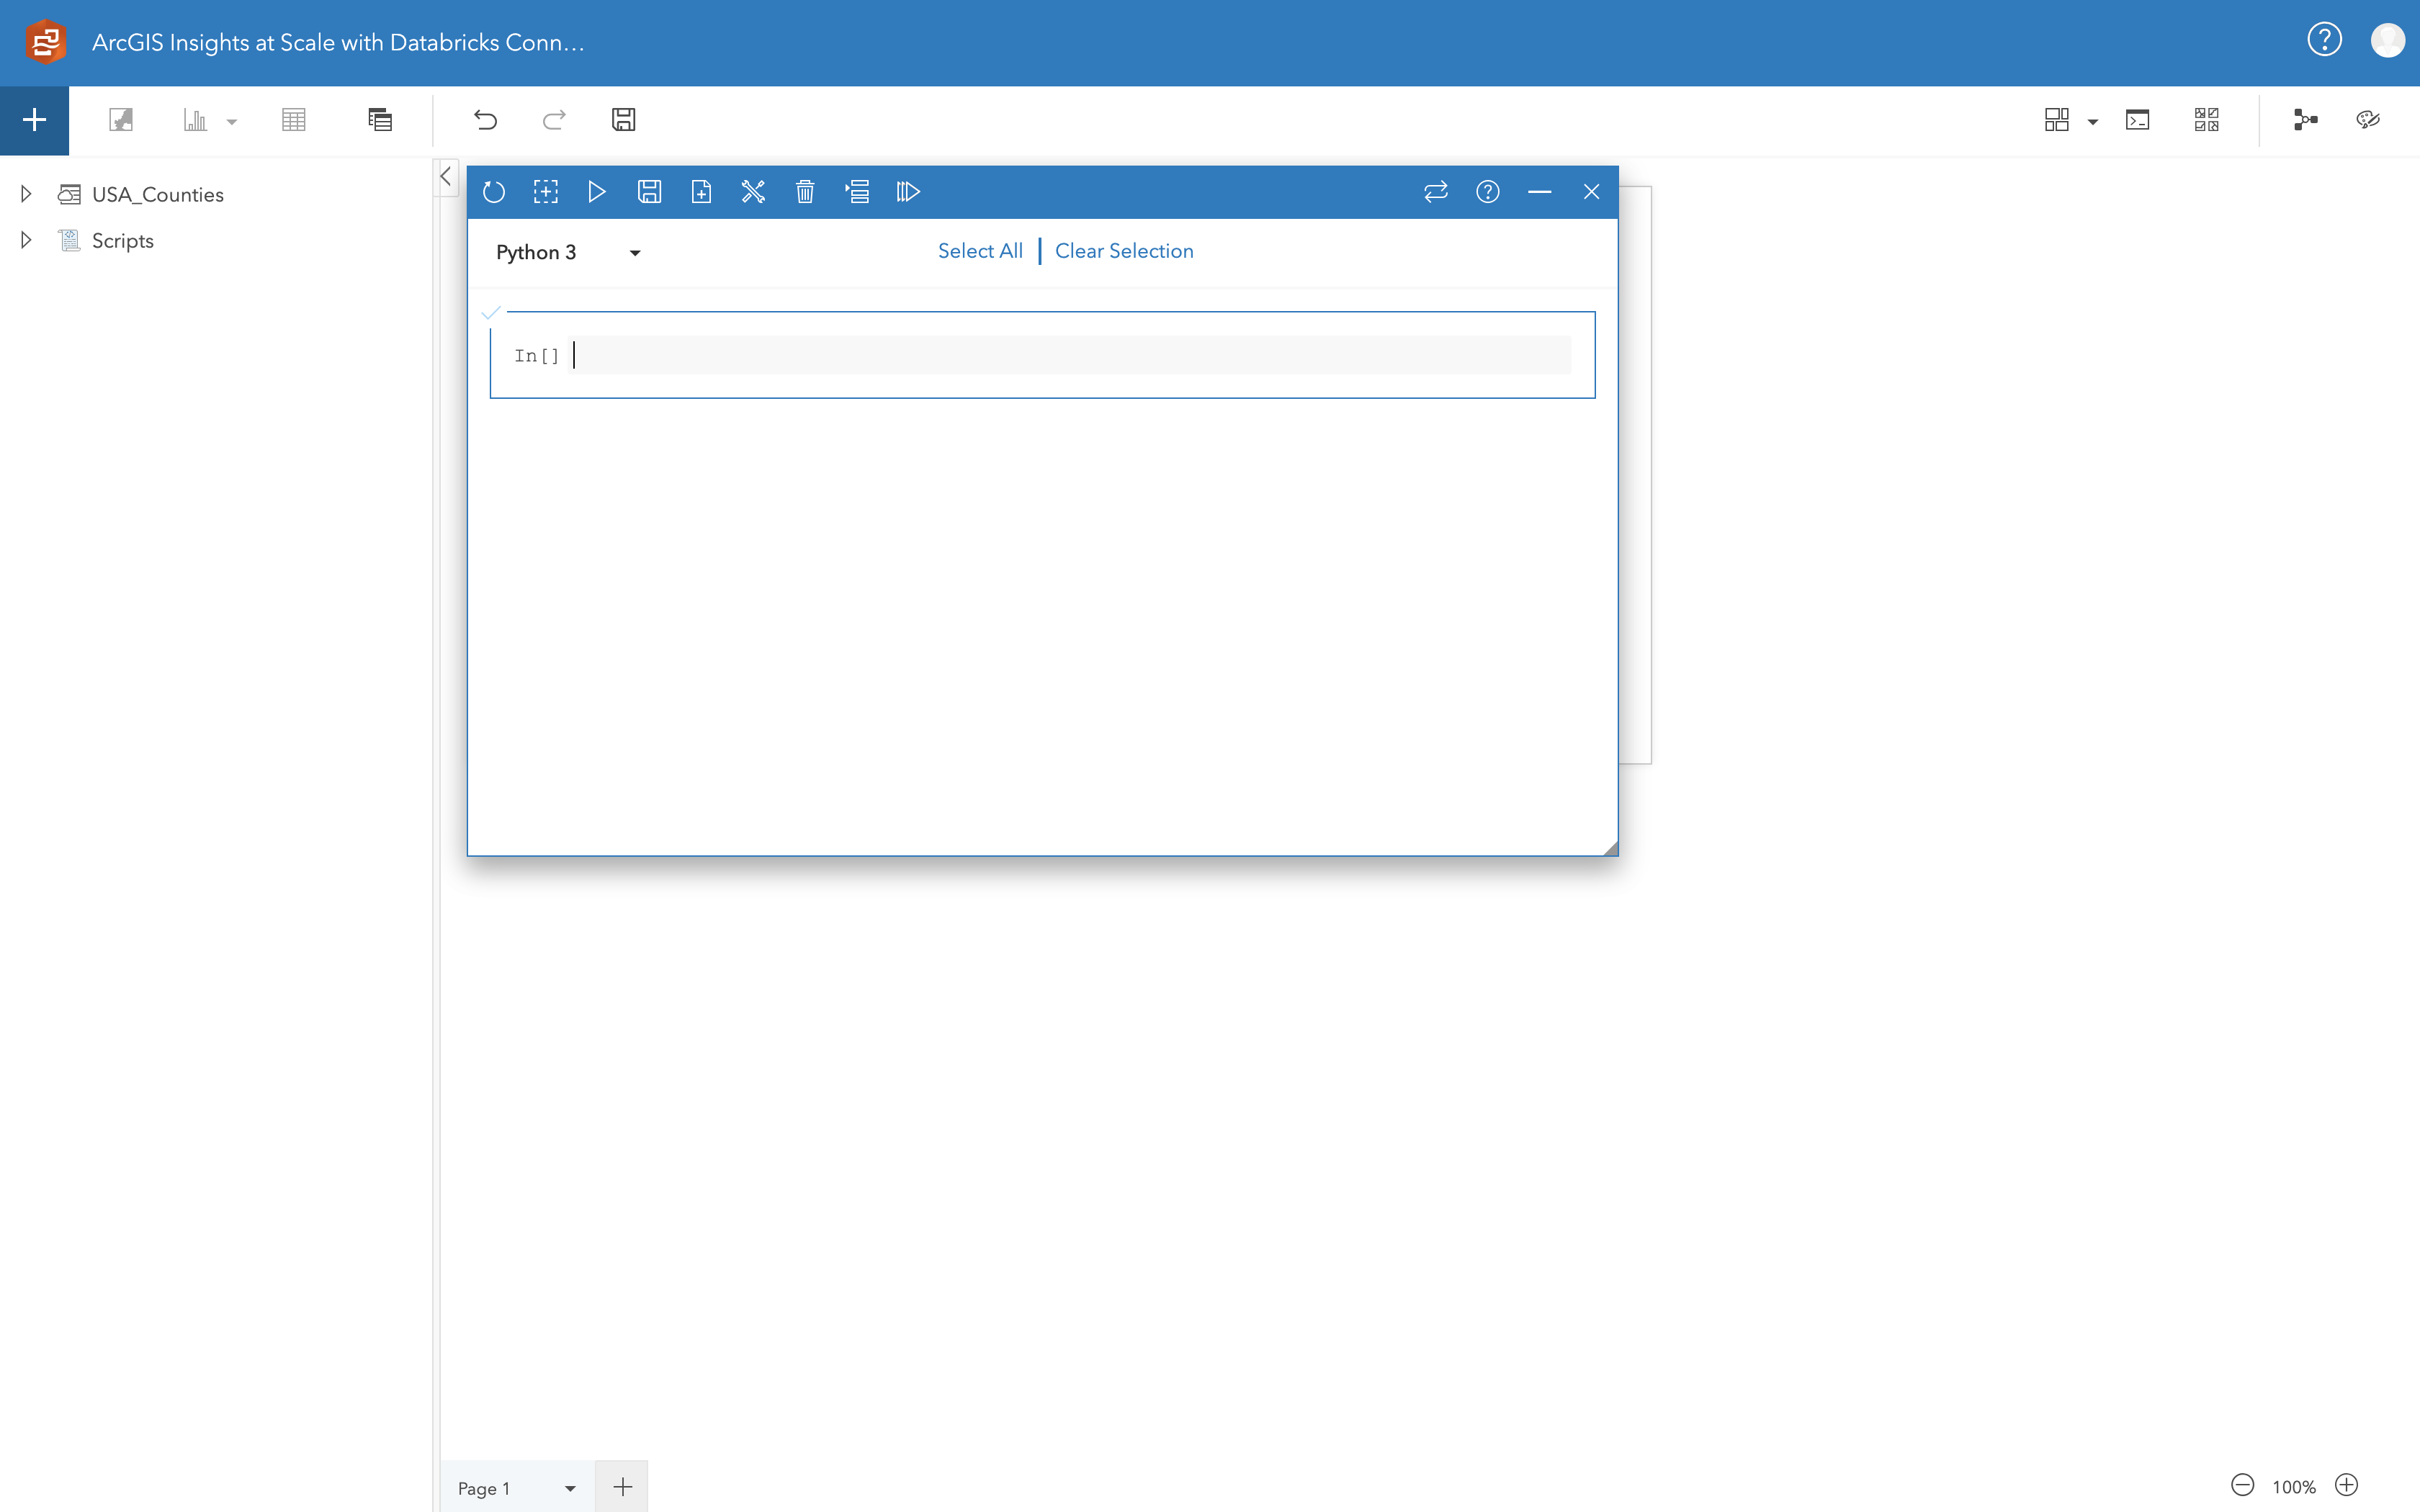2420x1512 pixels.
Task: Select All cells in the notebook
Action: coord(979,251)
